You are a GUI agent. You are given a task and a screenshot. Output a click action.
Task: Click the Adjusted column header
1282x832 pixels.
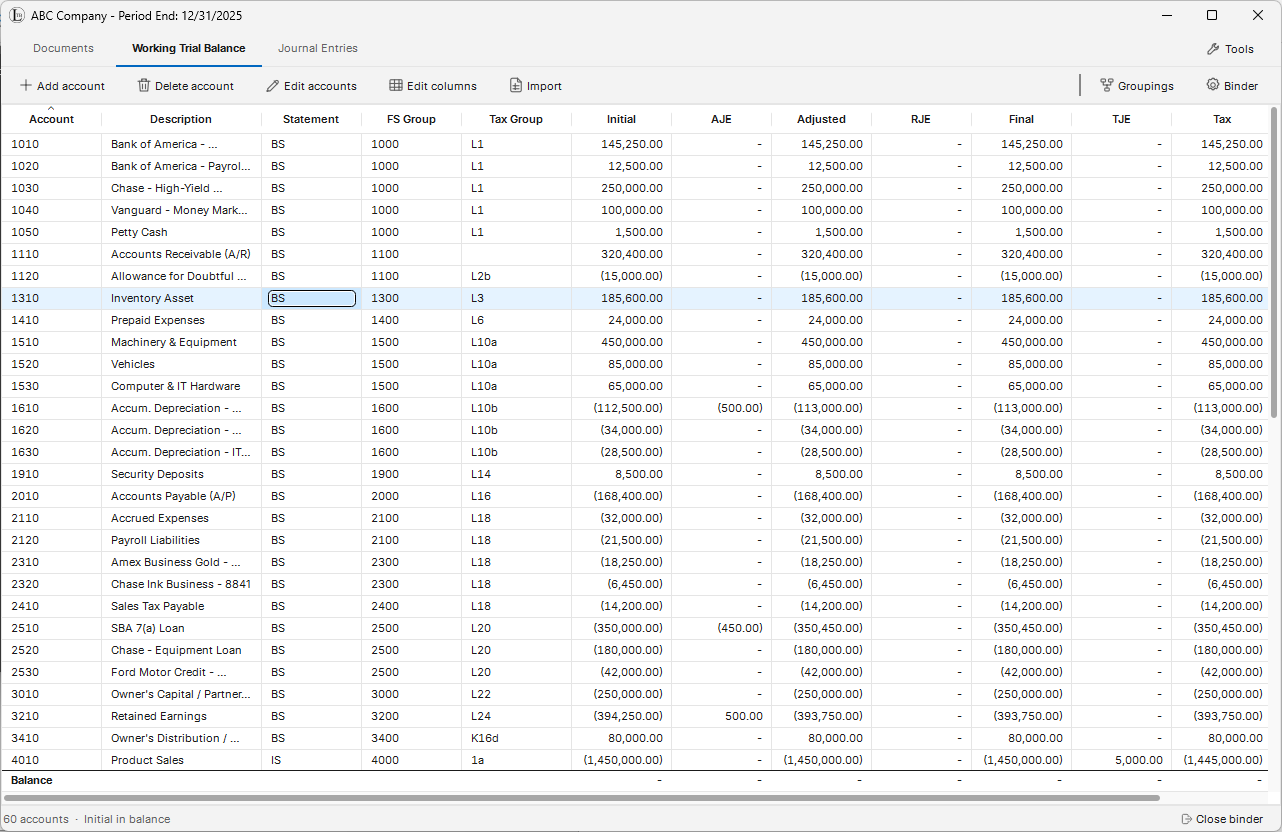tap(821, 119)
